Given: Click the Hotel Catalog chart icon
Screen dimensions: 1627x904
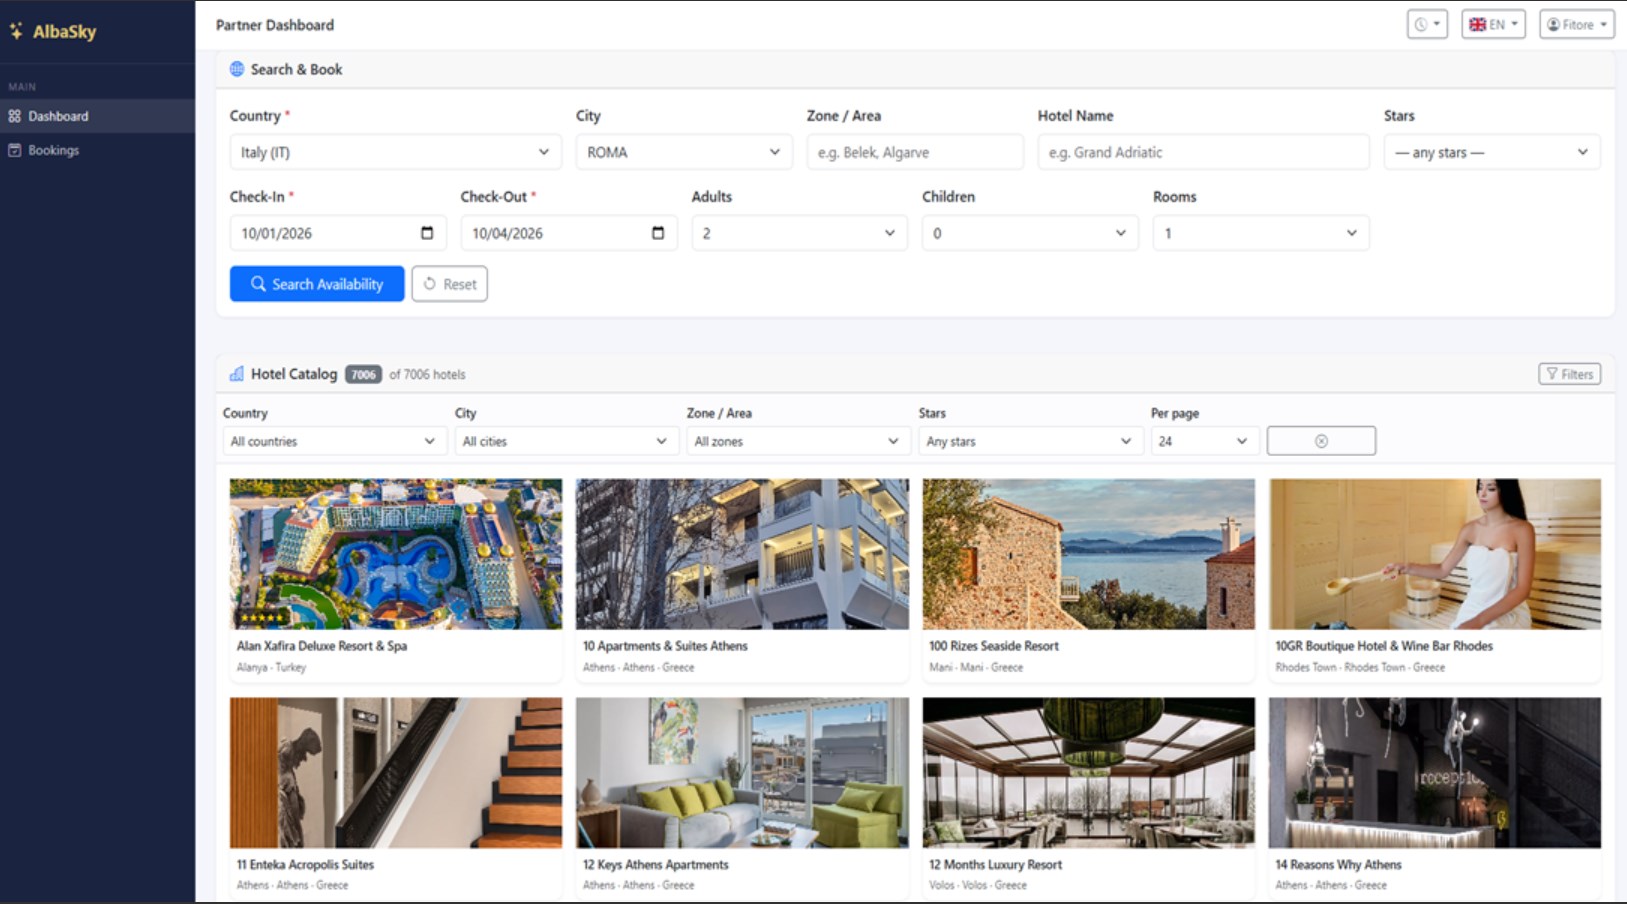Looking at the screenshot, I should (237, 374).
